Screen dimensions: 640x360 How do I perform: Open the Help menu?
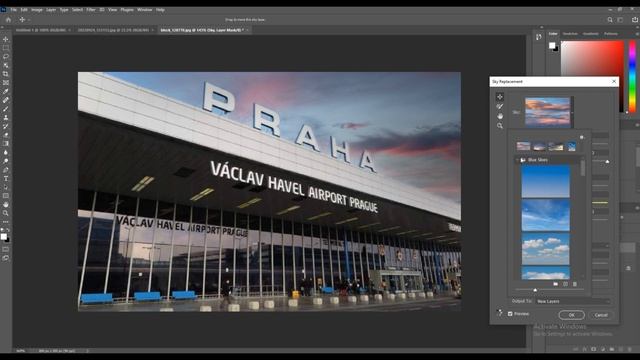(x=160, y=10)
